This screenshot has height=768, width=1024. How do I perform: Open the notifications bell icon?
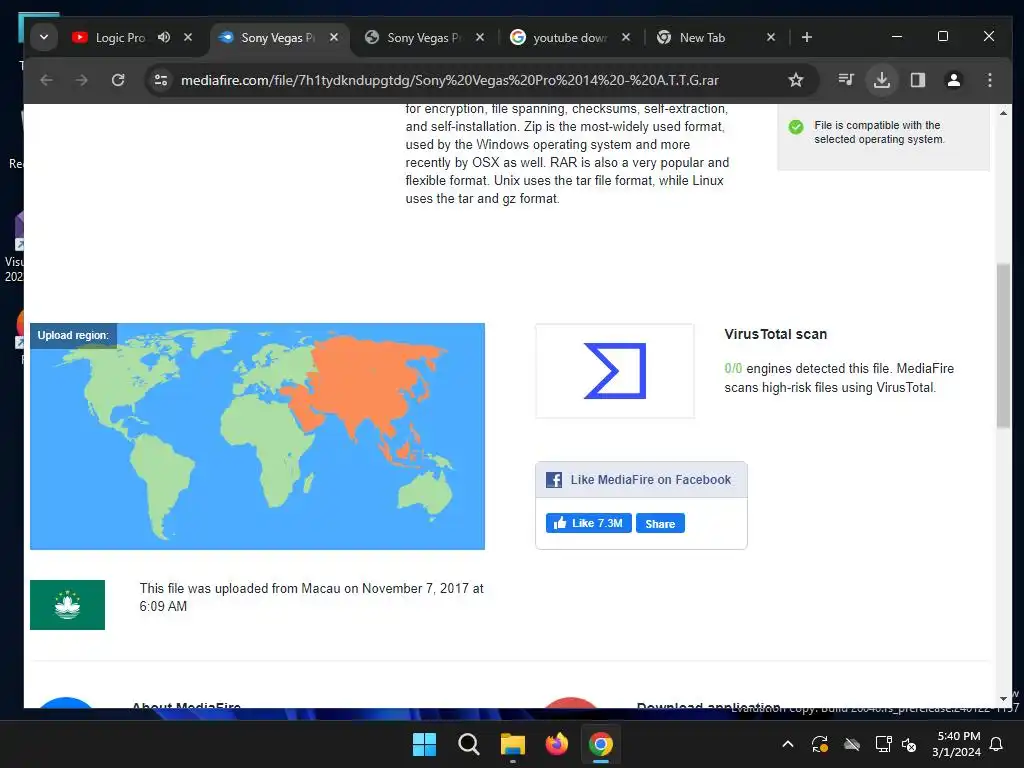(997, 744)
